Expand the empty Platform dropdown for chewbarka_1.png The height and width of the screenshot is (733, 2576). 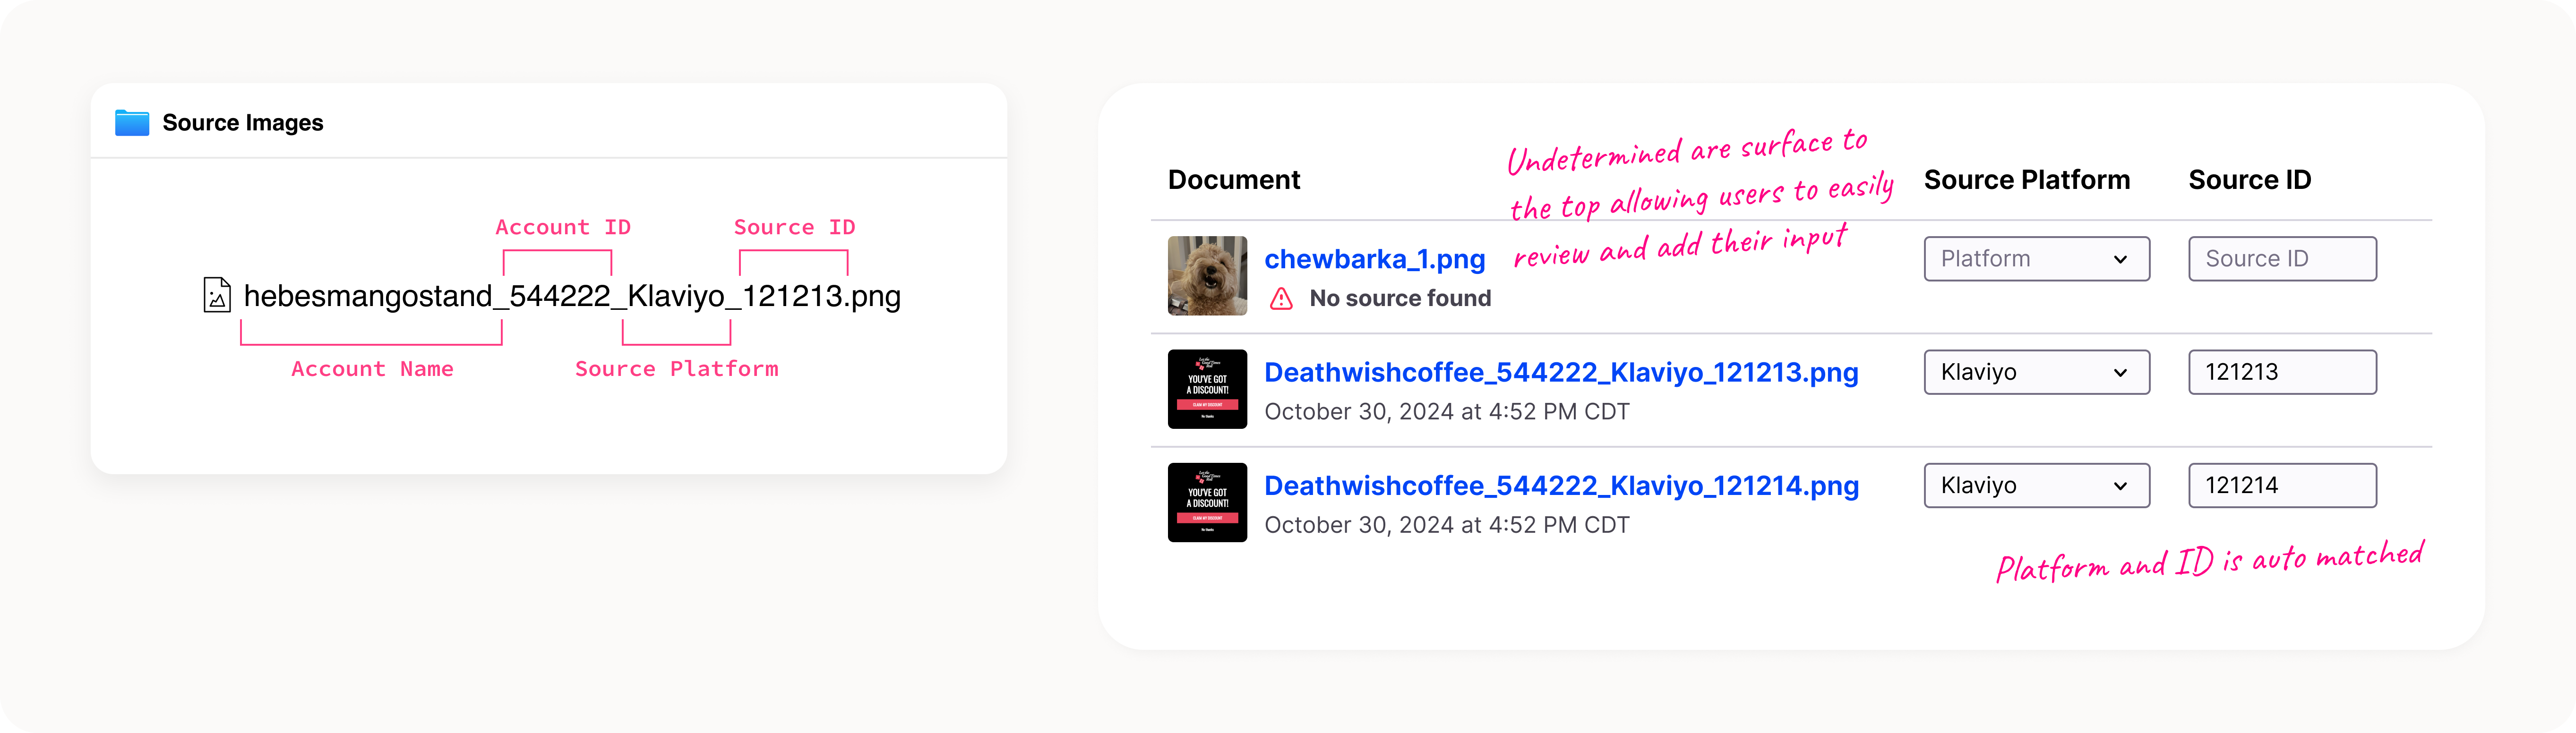point(2036,259)
